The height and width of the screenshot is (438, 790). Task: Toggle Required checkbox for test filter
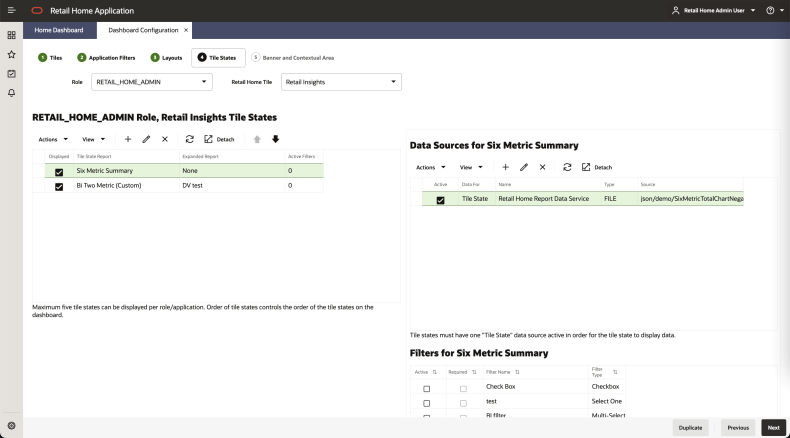click(x=464, y=403)
